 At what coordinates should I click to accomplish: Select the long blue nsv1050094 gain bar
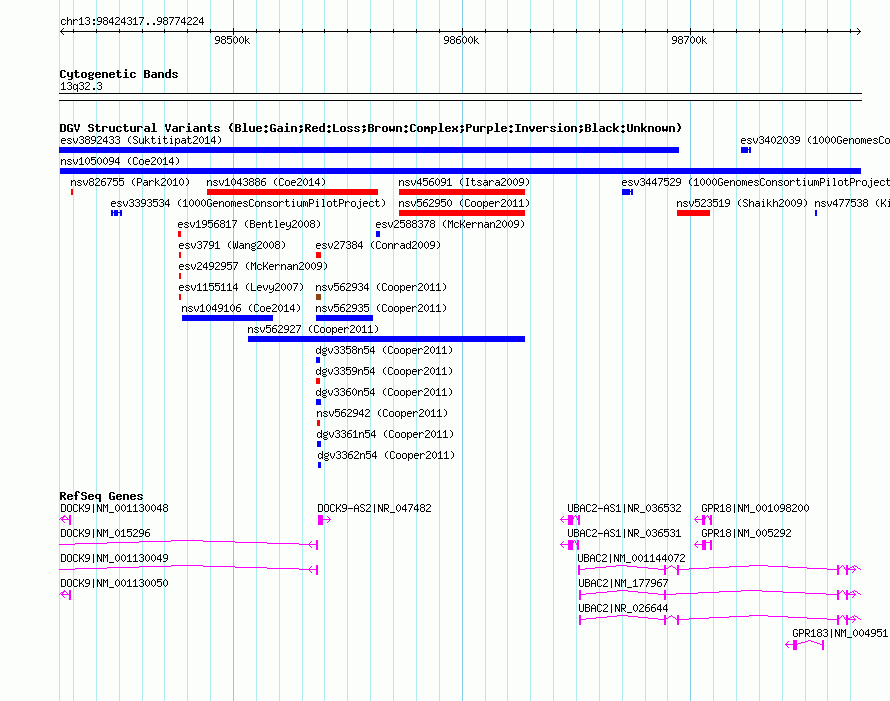[460, 171]
